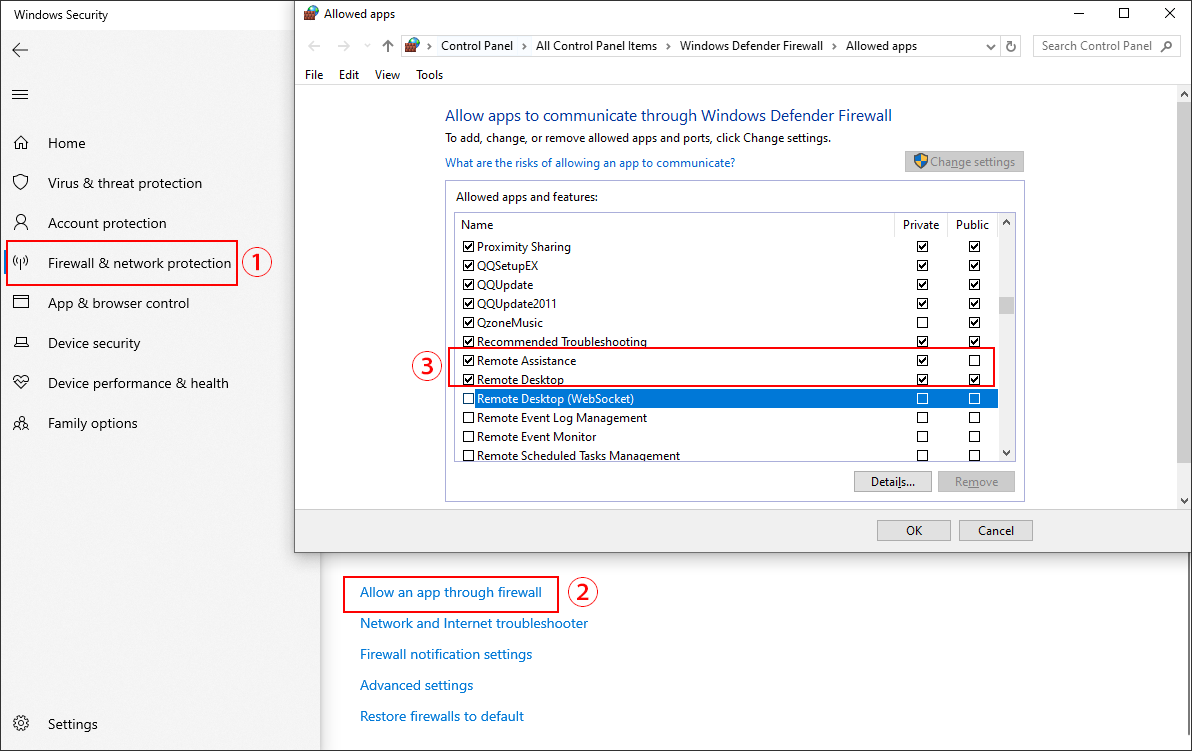Toggle QQUpdate Public checkbox
This screenshot has height=751, width=1192.
click(974, 284)
